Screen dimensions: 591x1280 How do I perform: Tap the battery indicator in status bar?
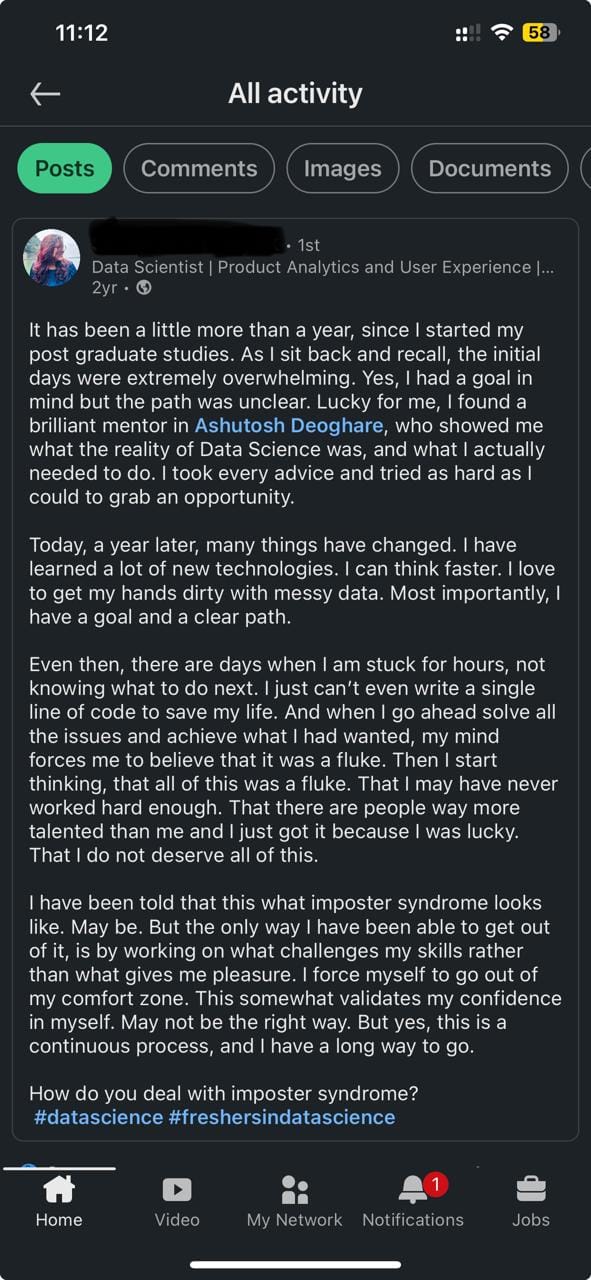pyautogui.click(x=541, y=33)
